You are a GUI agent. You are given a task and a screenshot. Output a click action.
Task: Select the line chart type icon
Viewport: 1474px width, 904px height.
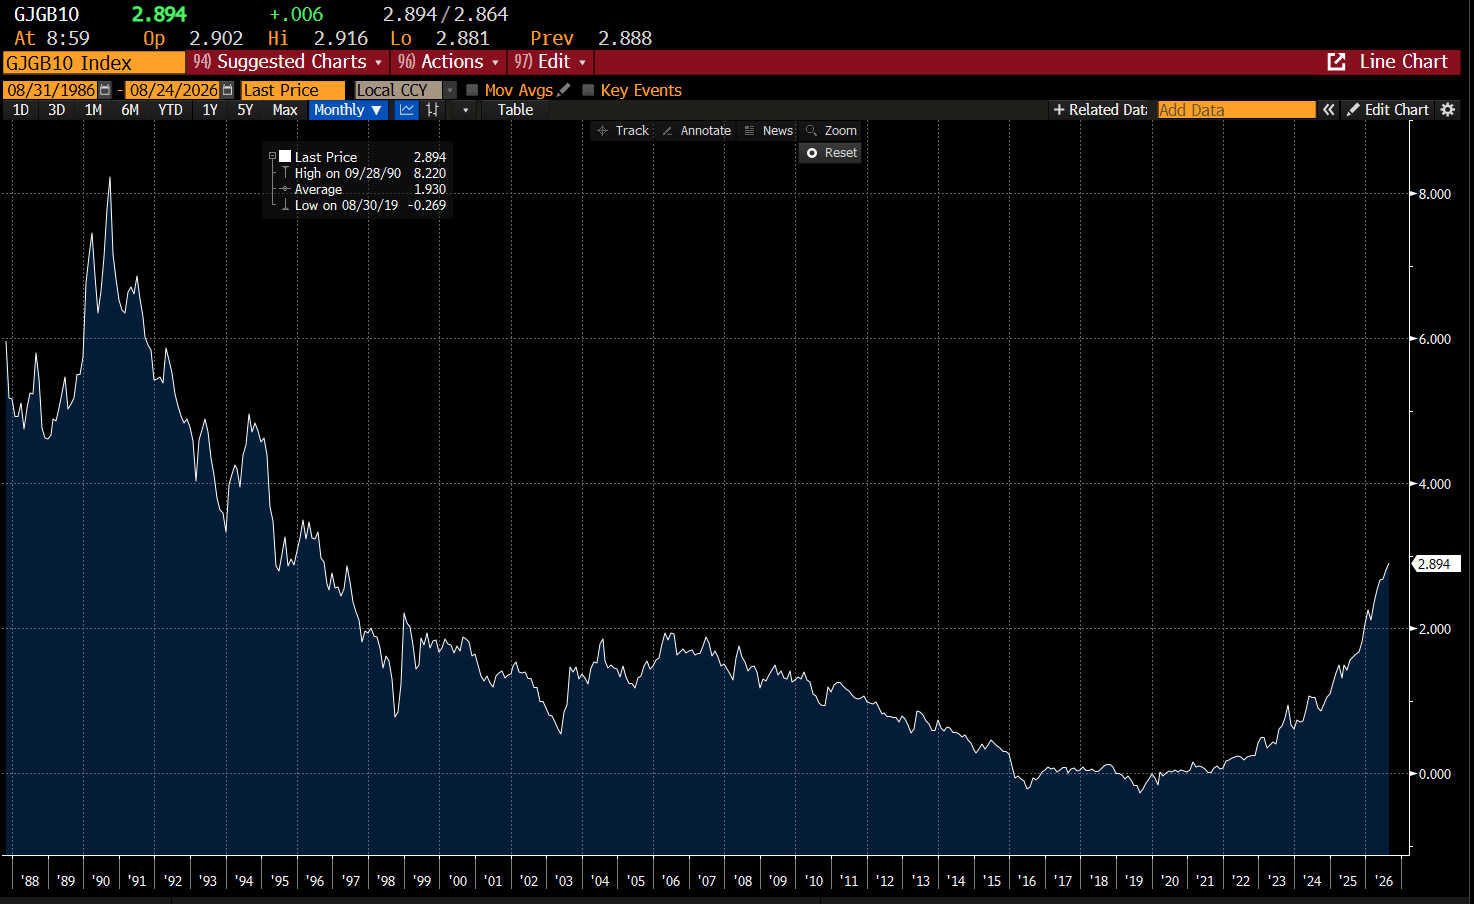coord(406,110)
